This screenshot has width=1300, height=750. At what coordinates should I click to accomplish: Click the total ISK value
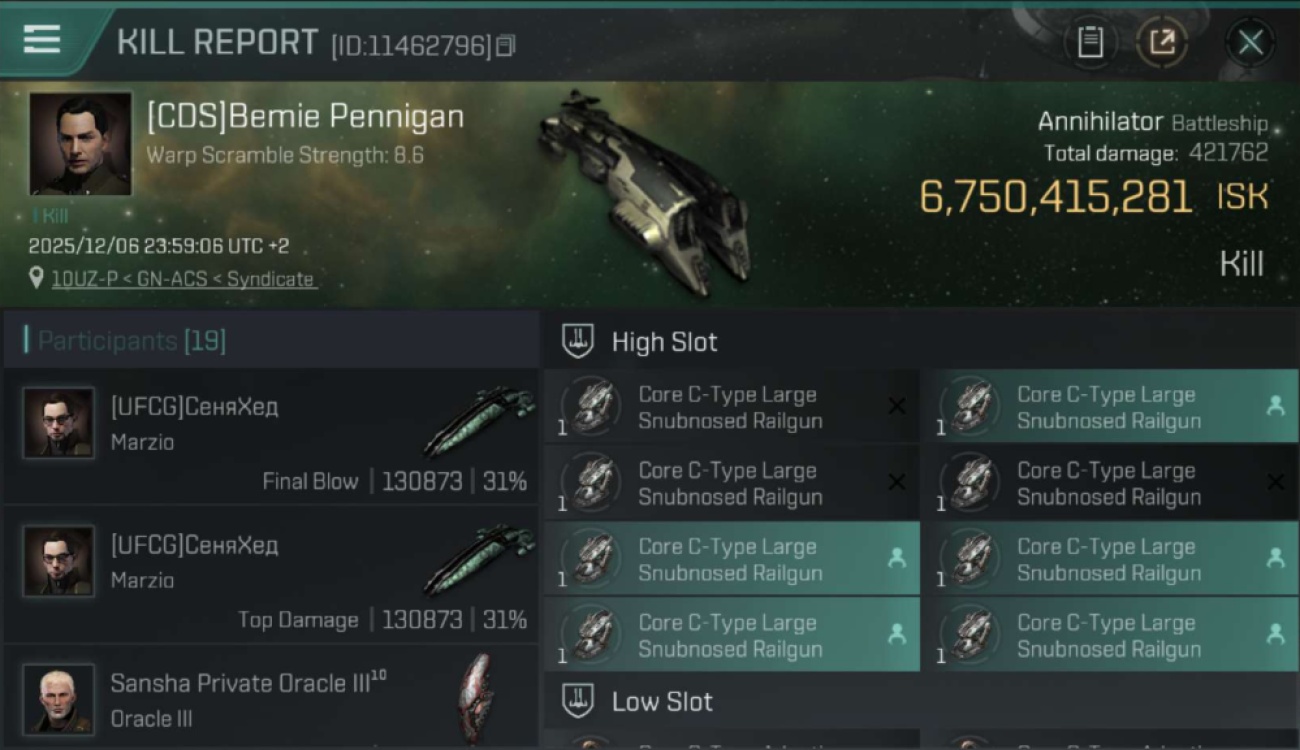tap(1055, 197)
